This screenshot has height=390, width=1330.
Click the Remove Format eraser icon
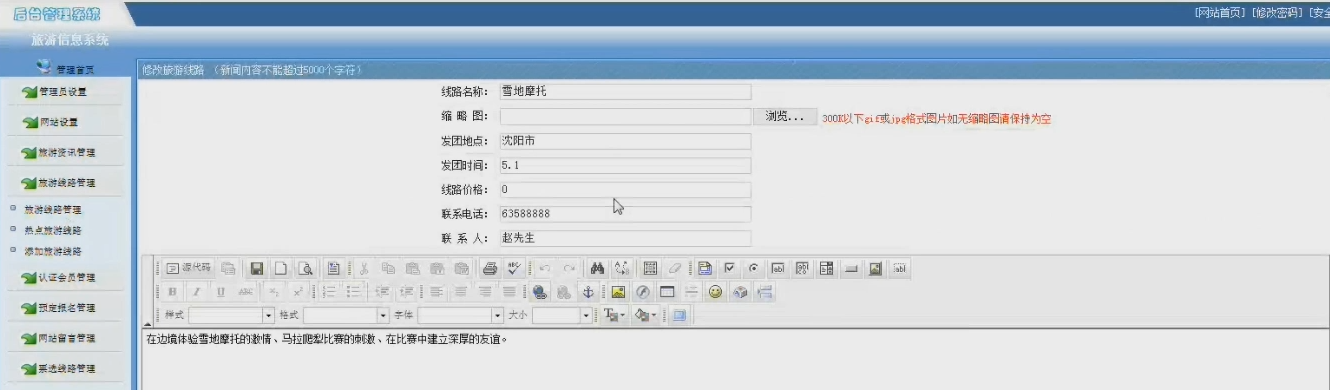675,268
